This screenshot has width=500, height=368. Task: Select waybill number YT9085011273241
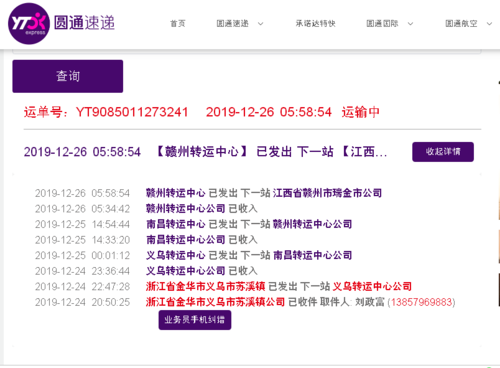coord(132,112)
